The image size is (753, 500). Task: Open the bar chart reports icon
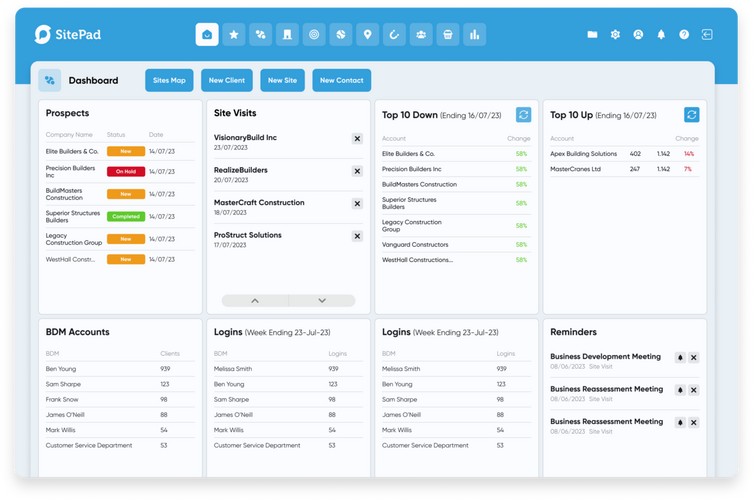475,35
